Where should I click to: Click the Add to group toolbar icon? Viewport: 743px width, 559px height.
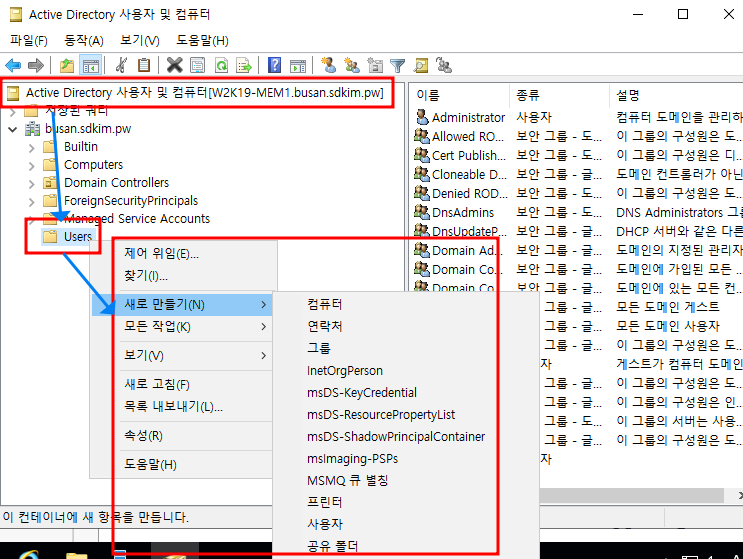[x=444, y=65]
